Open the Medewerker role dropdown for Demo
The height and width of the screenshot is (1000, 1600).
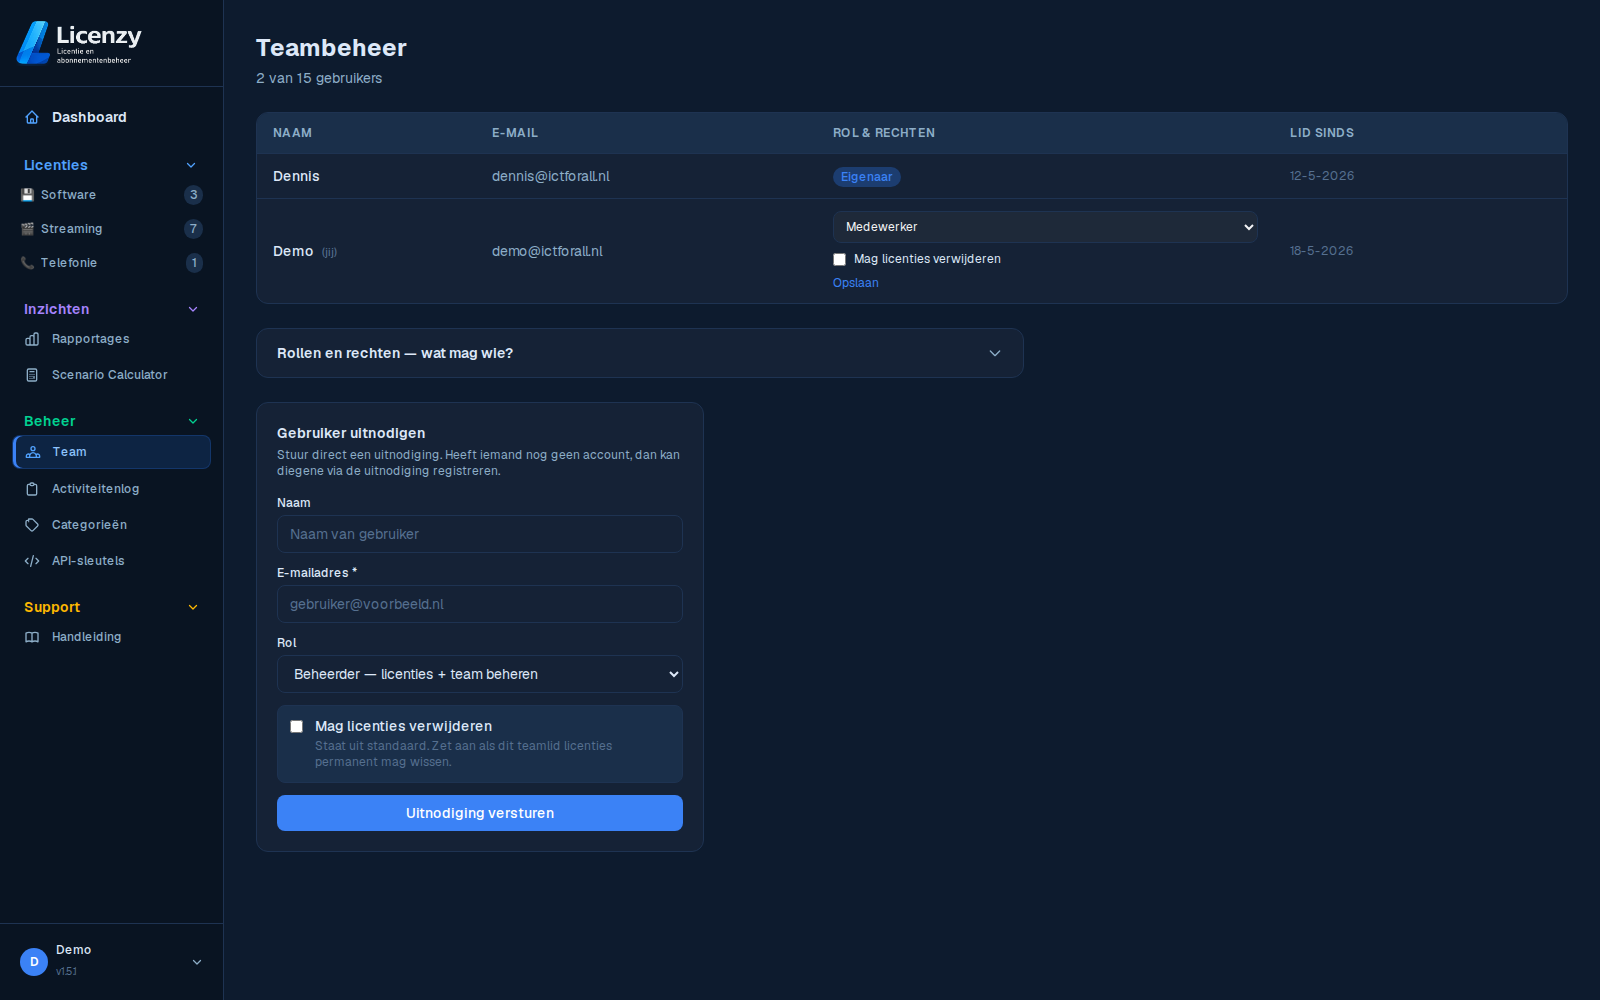(x=1045, y=227)
